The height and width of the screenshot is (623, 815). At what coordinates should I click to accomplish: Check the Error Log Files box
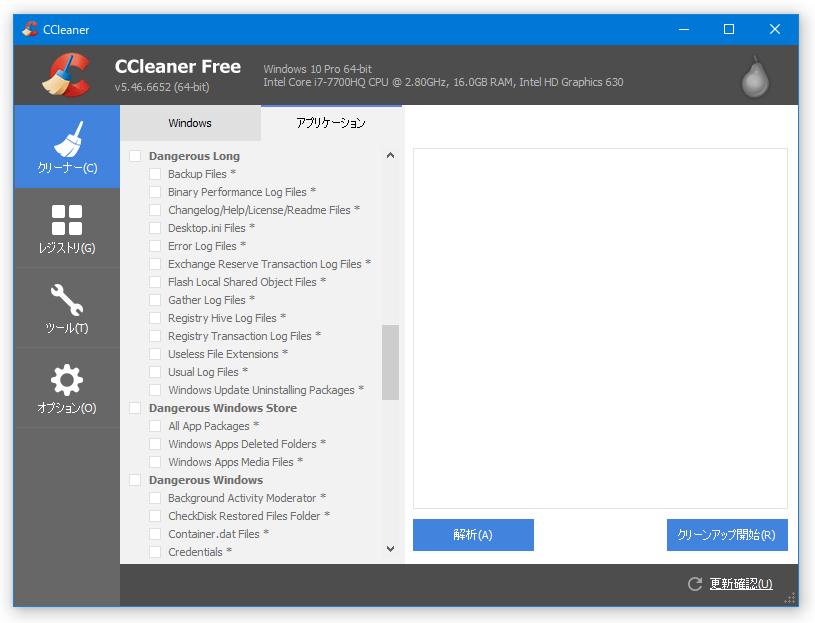tap(155, 246)
